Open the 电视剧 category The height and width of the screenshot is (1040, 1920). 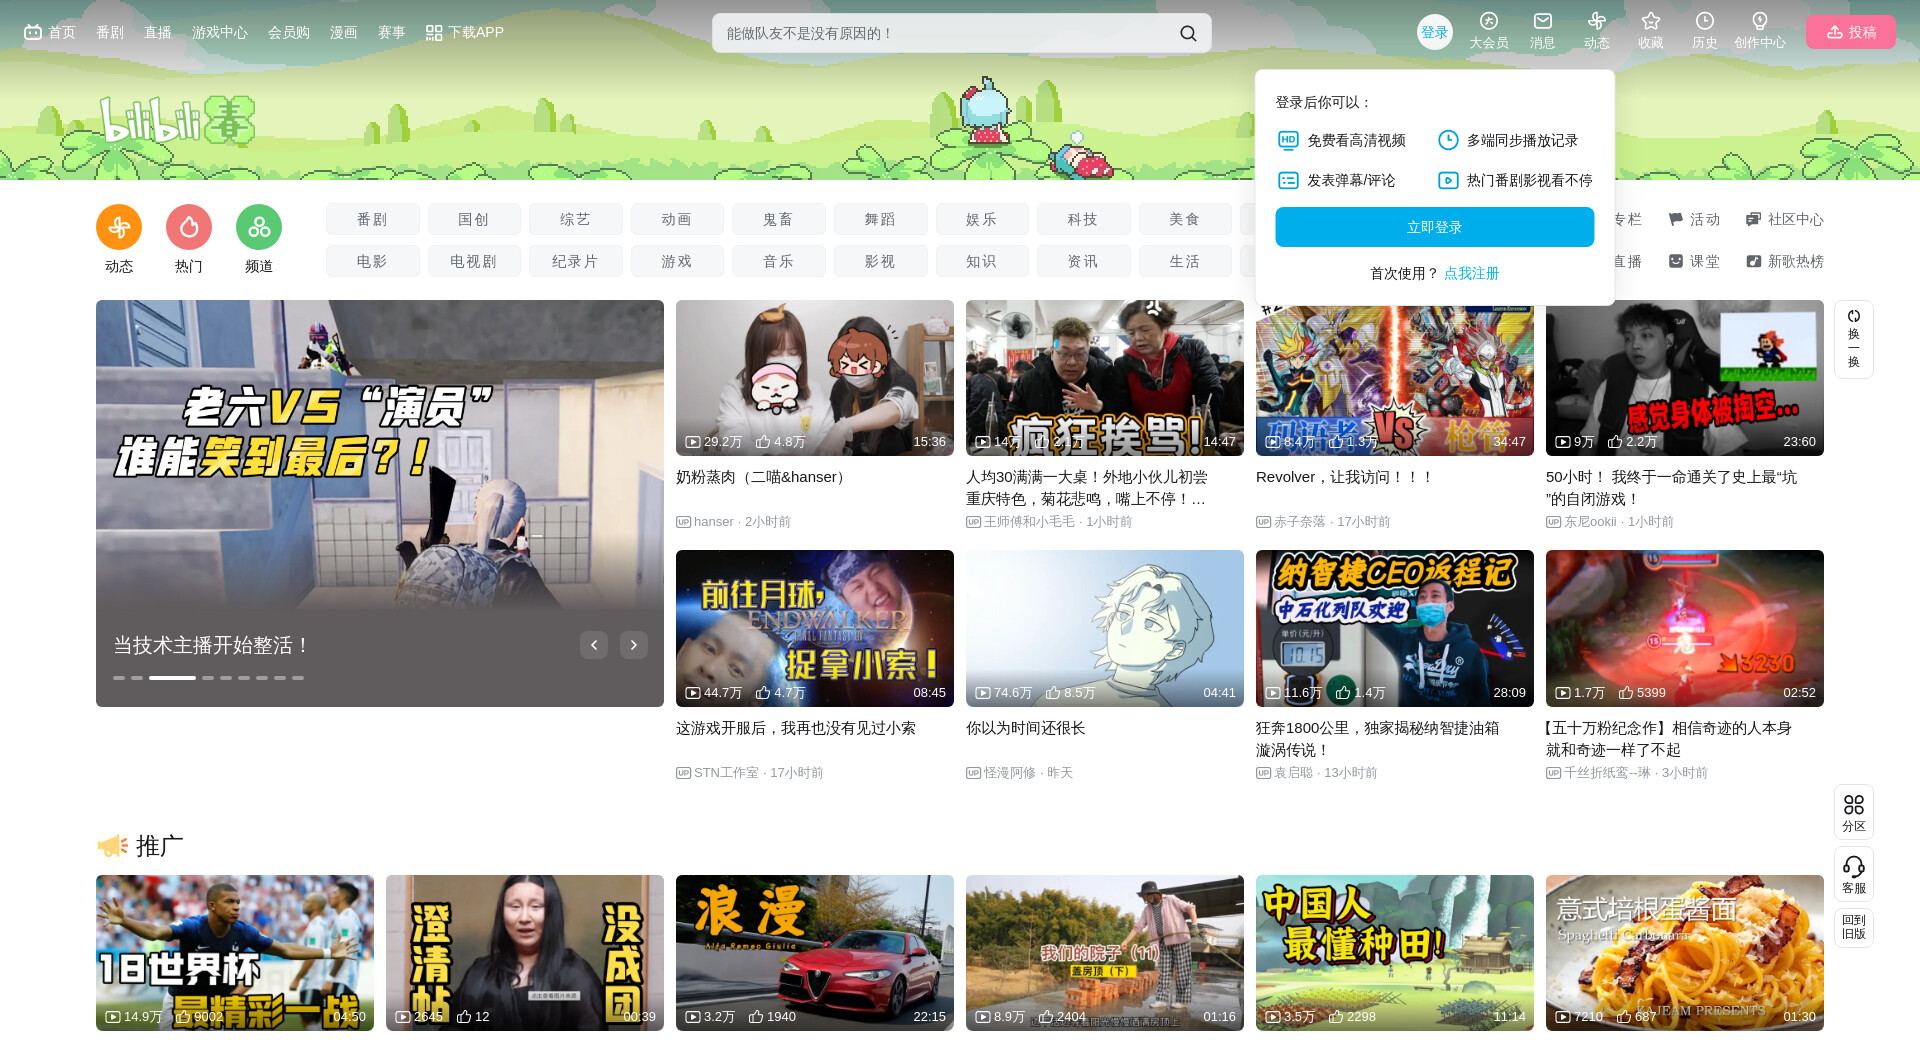(x=474, y=261)
